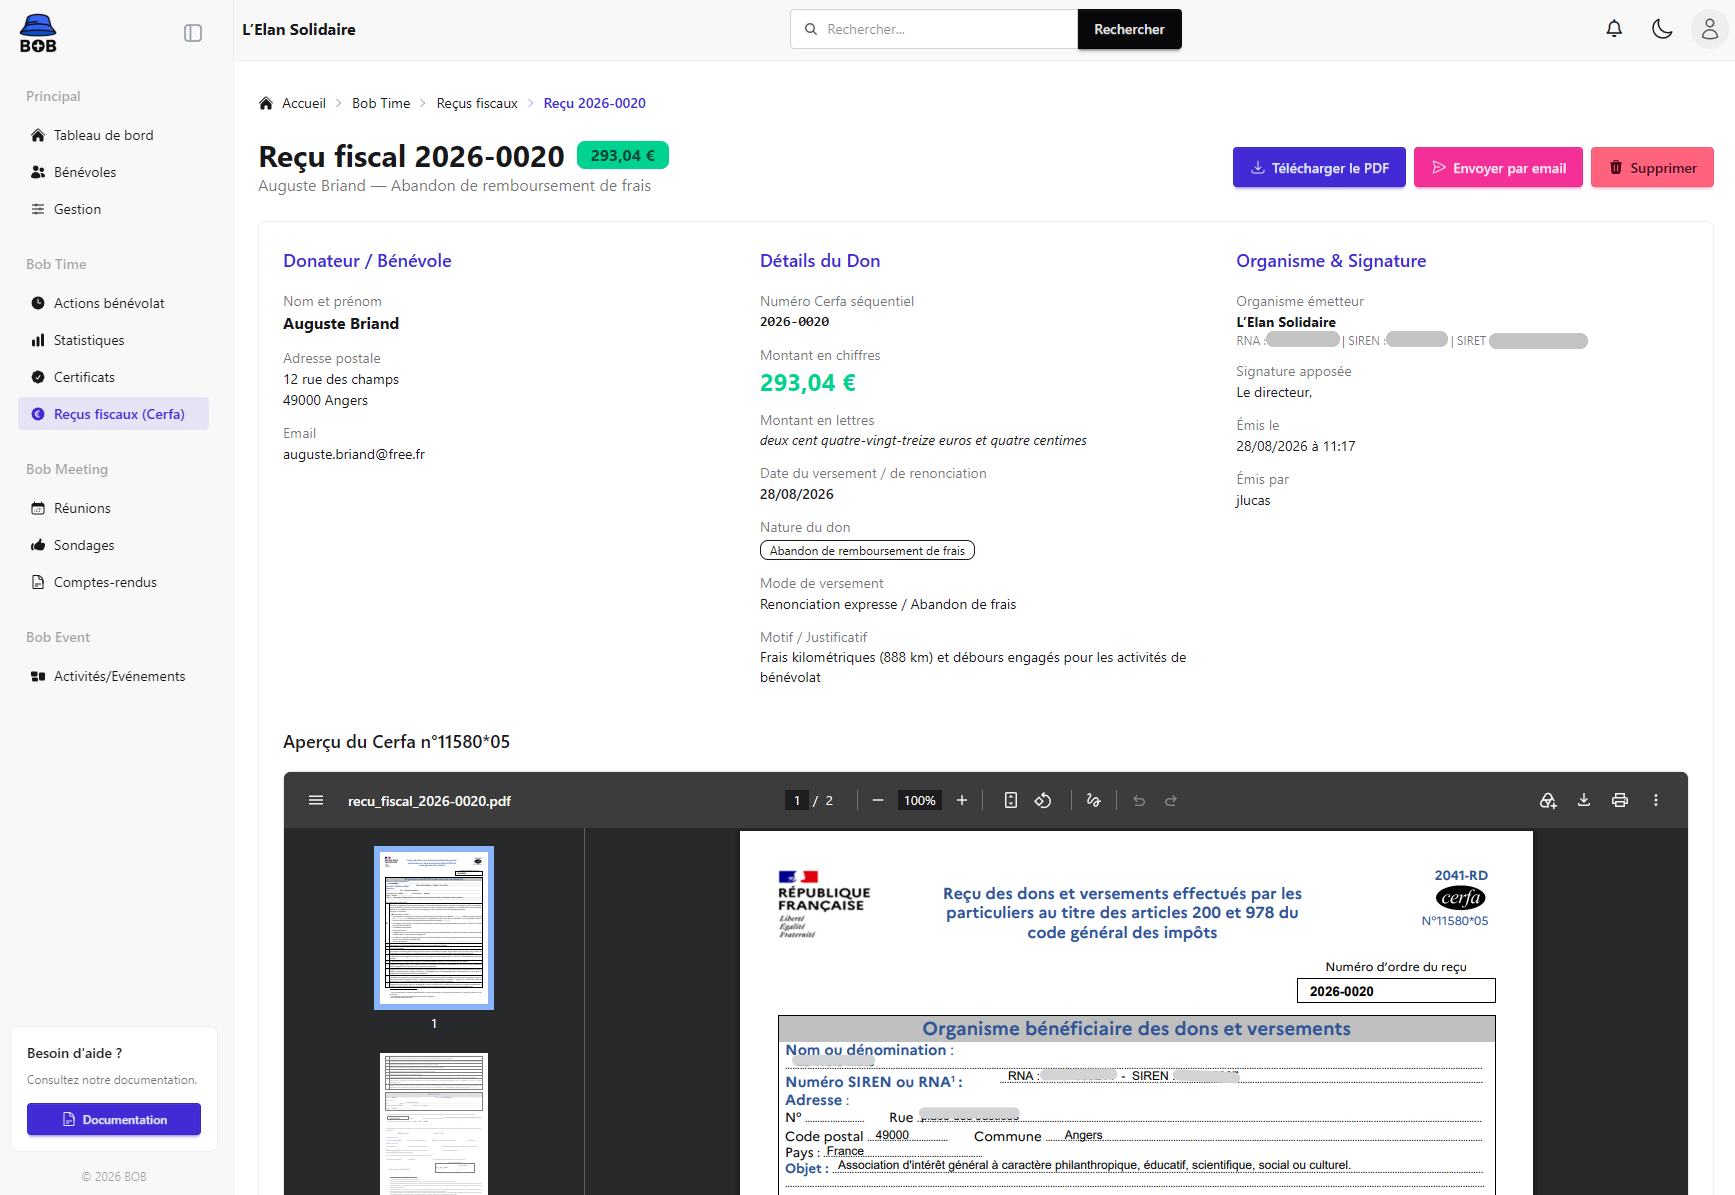Select page 1 thumbnail in PDF viewer

click(434, 927)
